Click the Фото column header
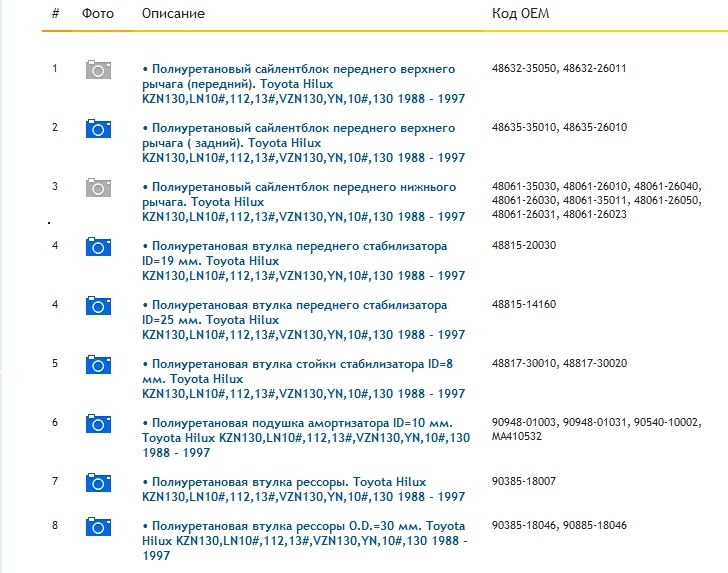Image resolution: width=728 pixels, height=573 pixels. click(x=98, y=13)
